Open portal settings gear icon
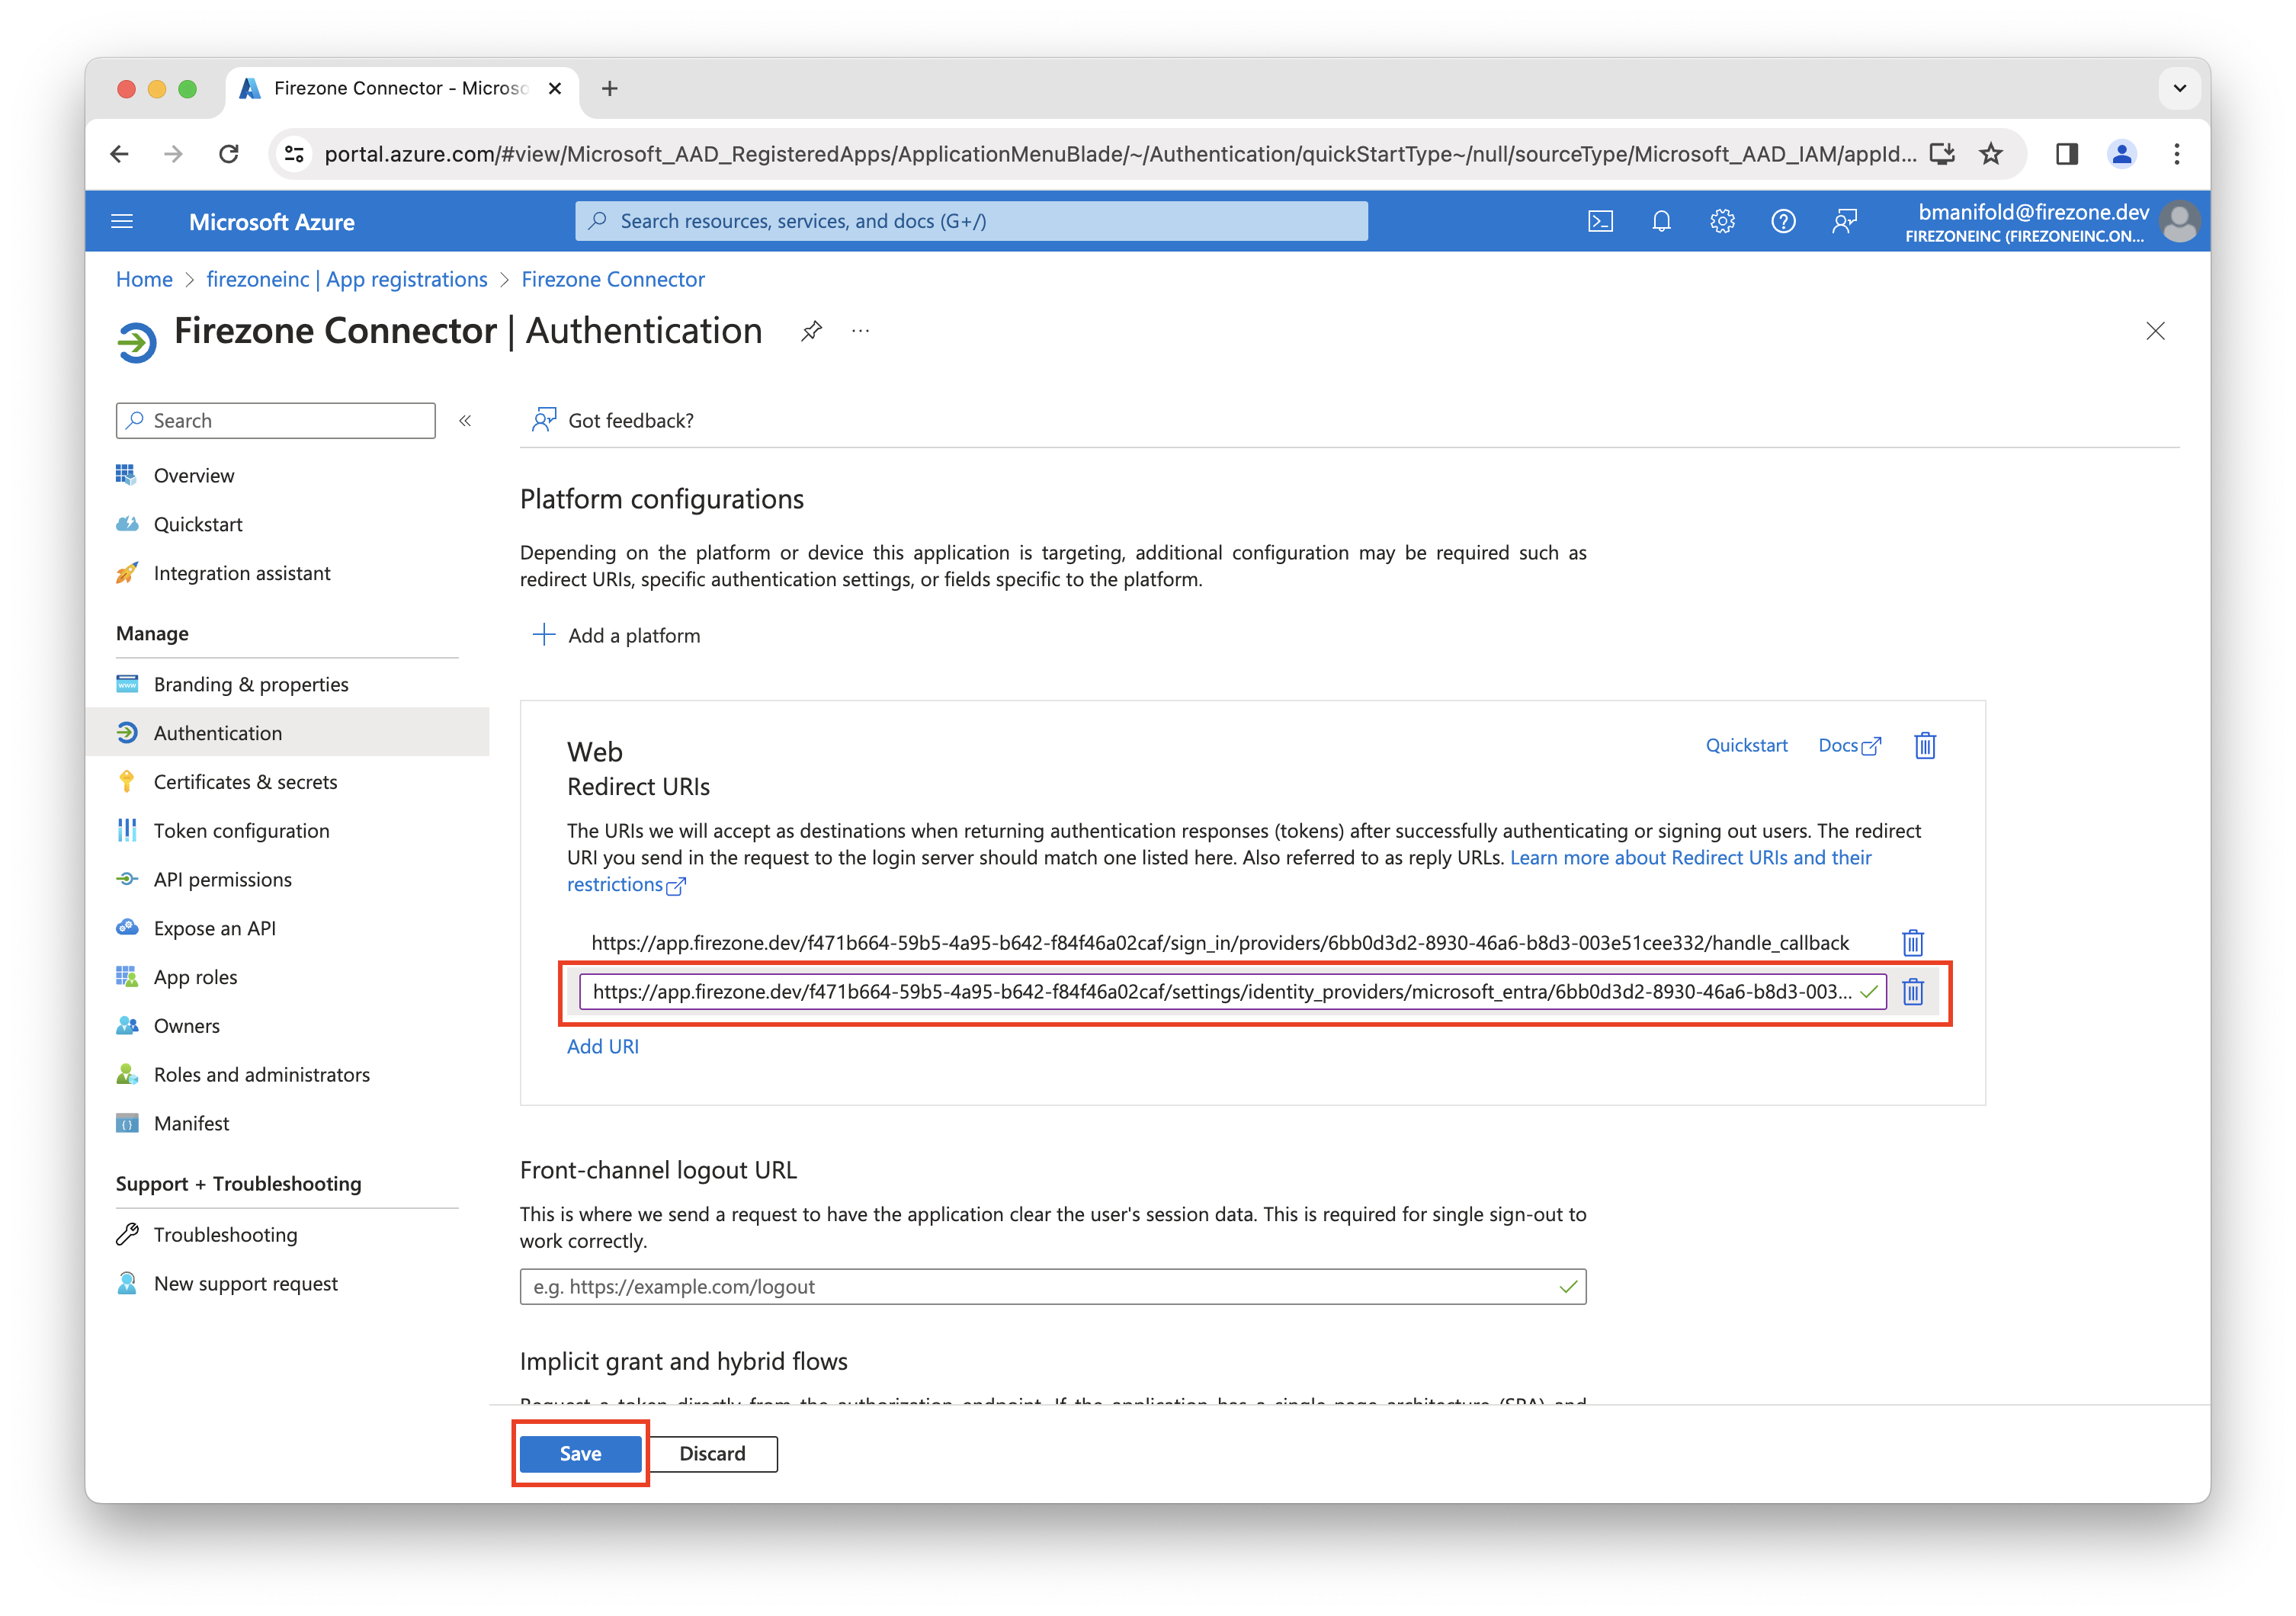The height and width of the screenshot is (1616, 2296). 1722,221
